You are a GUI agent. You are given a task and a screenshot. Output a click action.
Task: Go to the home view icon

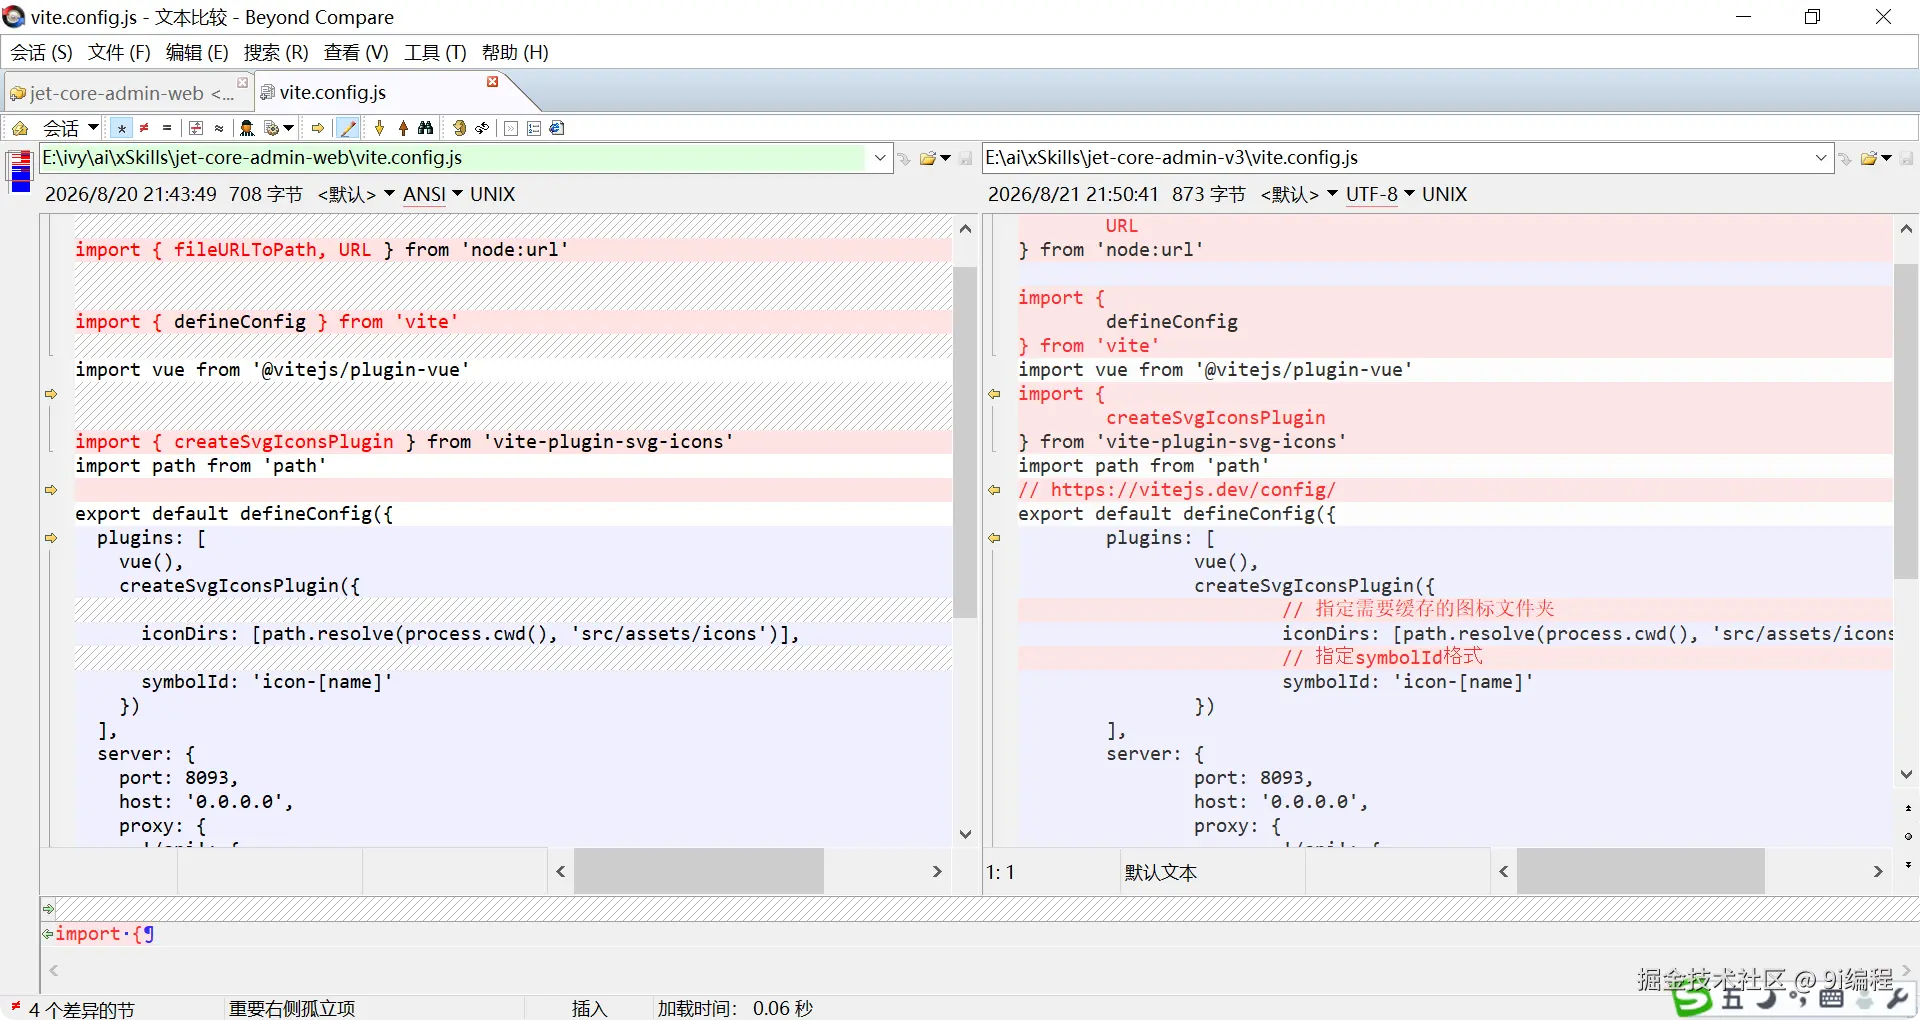[x=20, y=128]
